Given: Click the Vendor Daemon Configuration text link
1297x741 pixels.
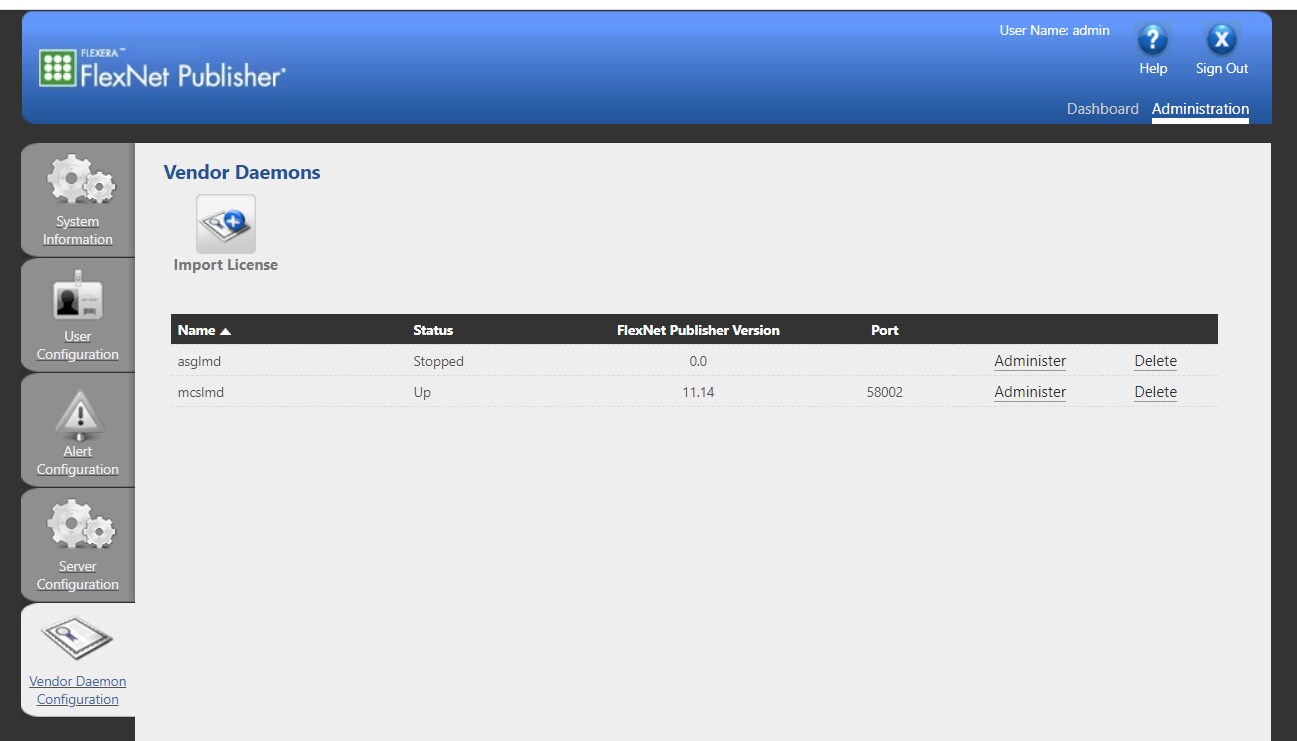Looking at the screenshot, I should click(x=78, y=690).
